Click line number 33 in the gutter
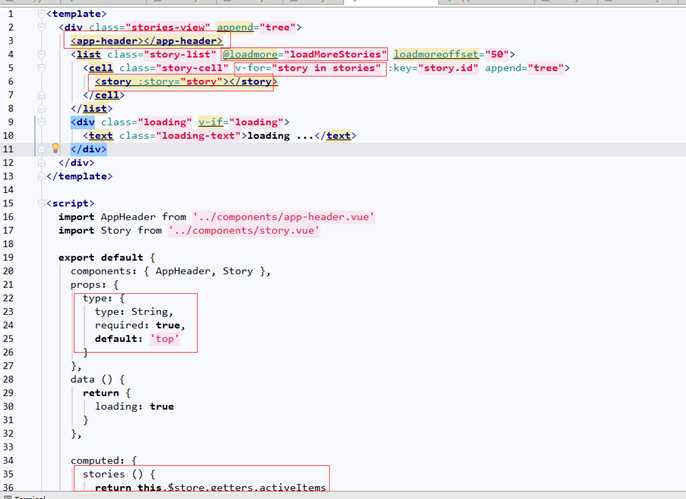 click(x=8, y=447)
